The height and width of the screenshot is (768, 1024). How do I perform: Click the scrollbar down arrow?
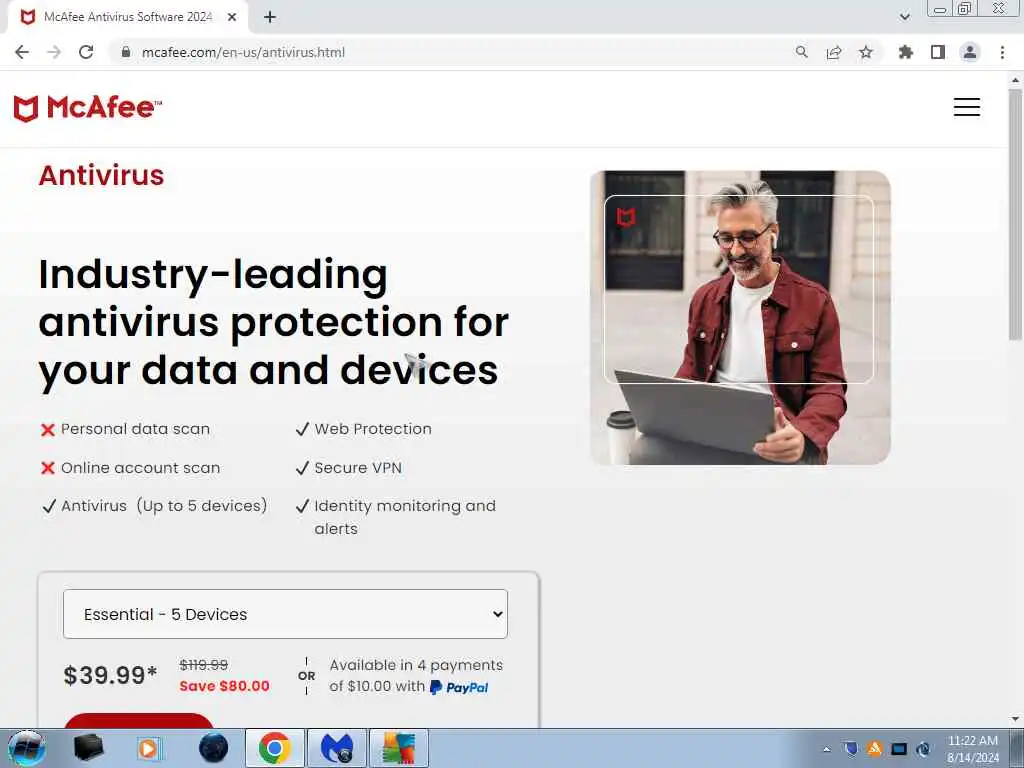[x=1015, y=719]
